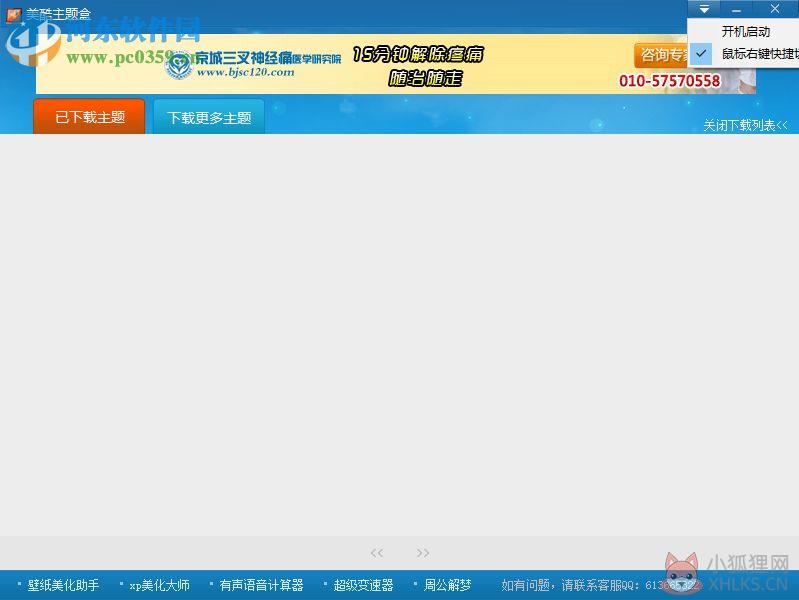Close the 美酷主题盒 window
Screen dimensions: 799x600
pyautogui.click(x=775, y=9)
